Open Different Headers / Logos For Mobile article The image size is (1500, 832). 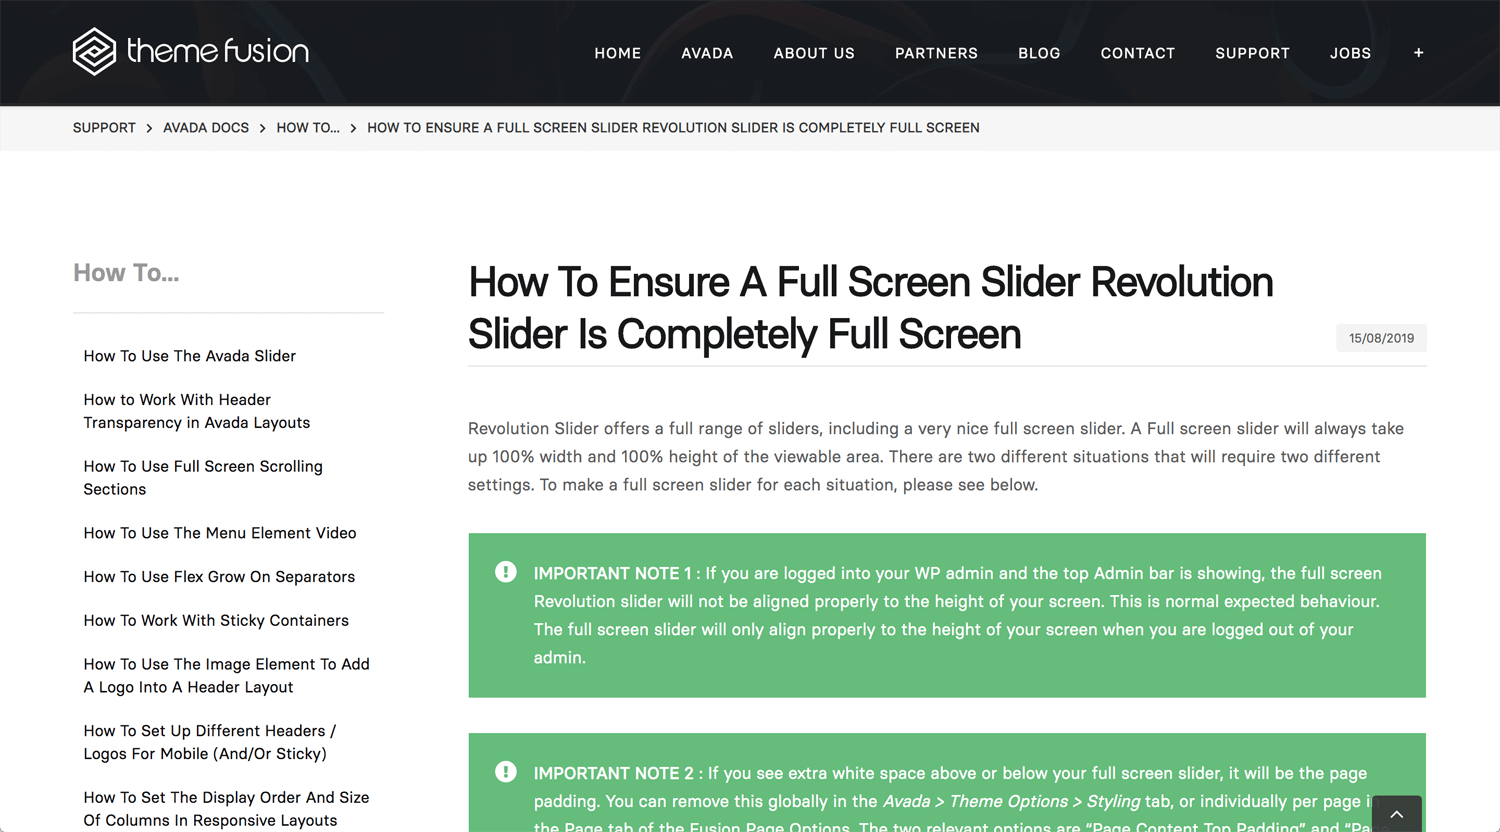pos(210,742)
